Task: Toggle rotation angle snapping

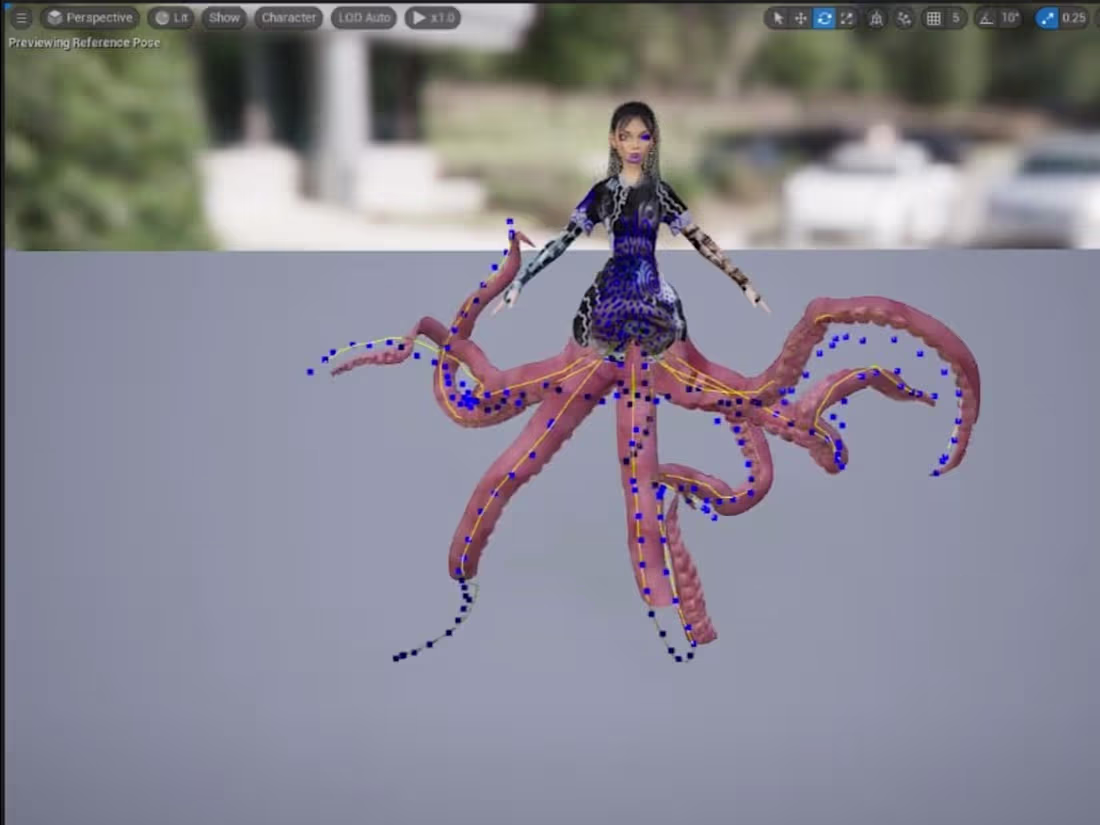Action: point(986,18)
